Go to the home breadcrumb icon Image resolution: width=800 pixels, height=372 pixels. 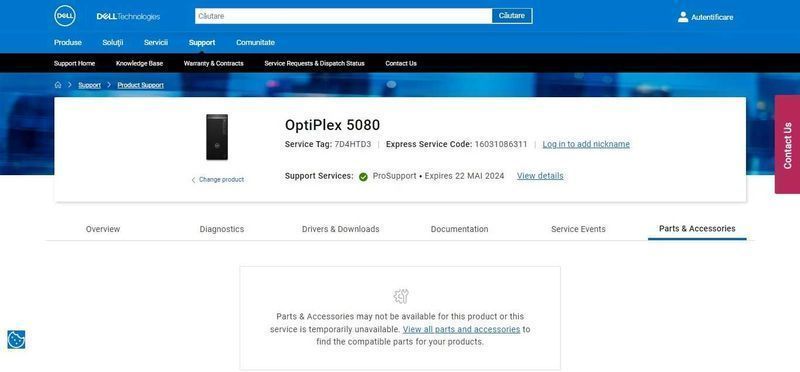click(x=58, y=85)
